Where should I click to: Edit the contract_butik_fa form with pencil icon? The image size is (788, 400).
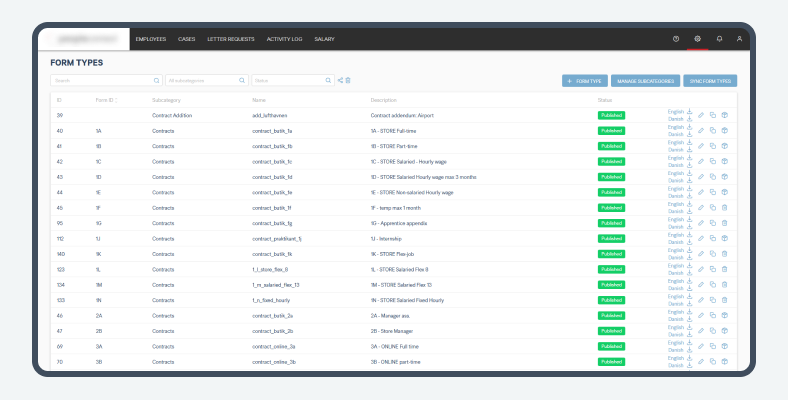[701, 131]
